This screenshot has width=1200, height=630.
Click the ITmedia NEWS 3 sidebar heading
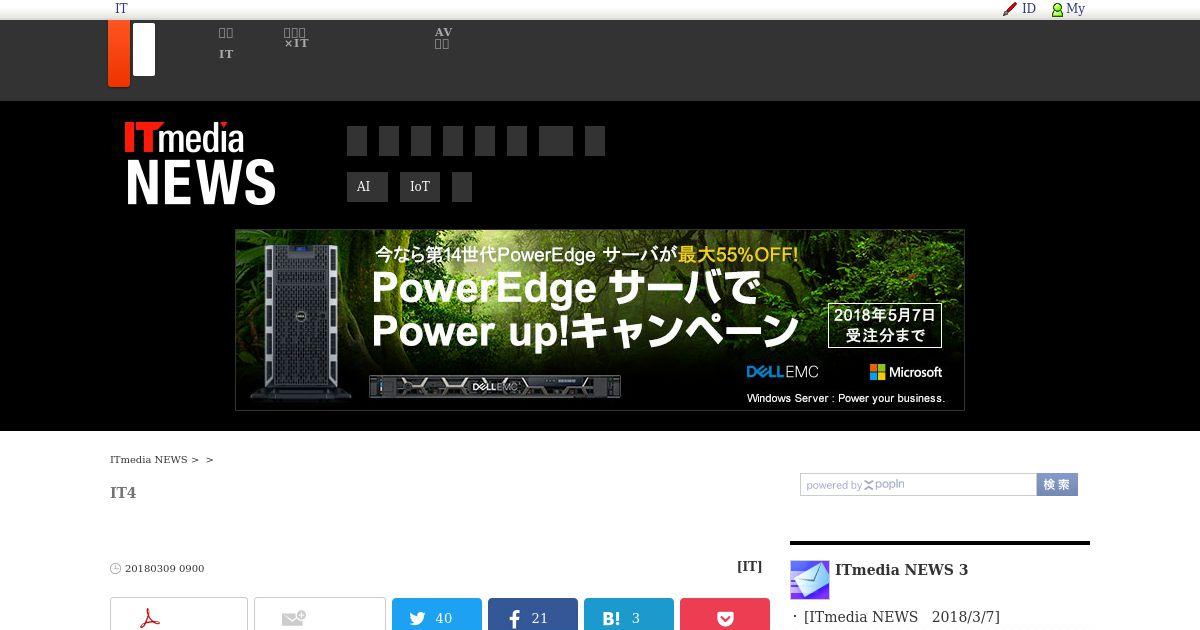coord(901,570)
